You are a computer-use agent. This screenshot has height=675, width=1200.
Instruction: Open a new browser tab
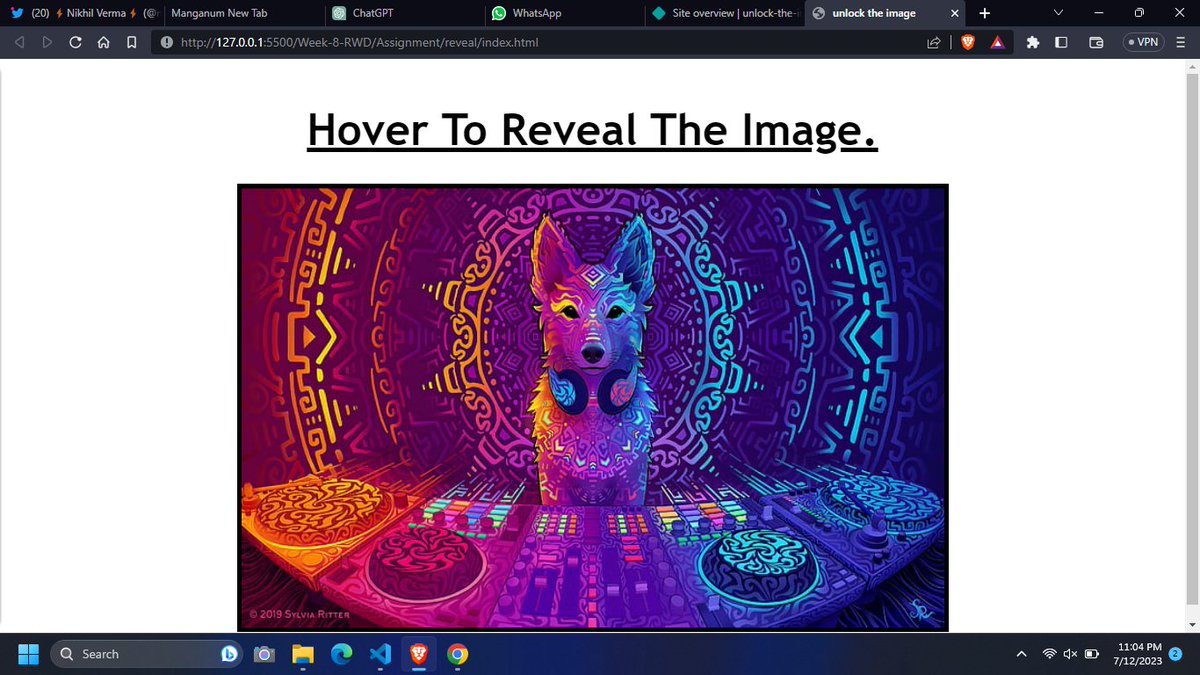click(x=984, y=13)
